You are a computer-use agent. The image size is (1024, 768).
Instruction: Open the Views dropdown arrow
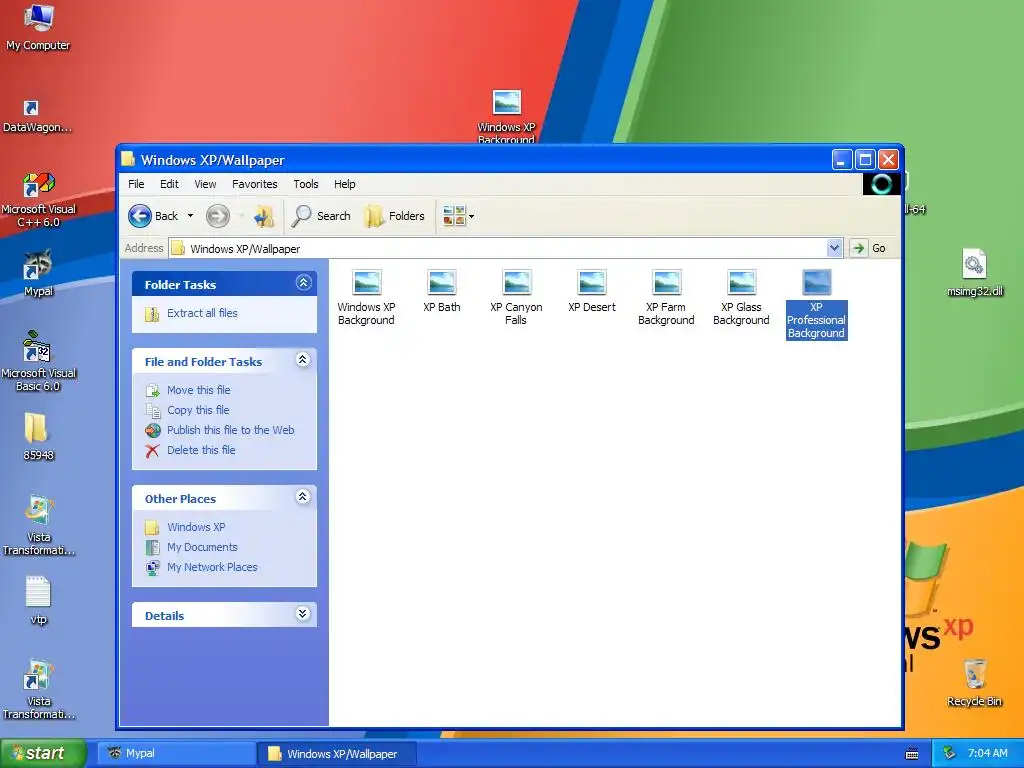click(x=472, y=216)
